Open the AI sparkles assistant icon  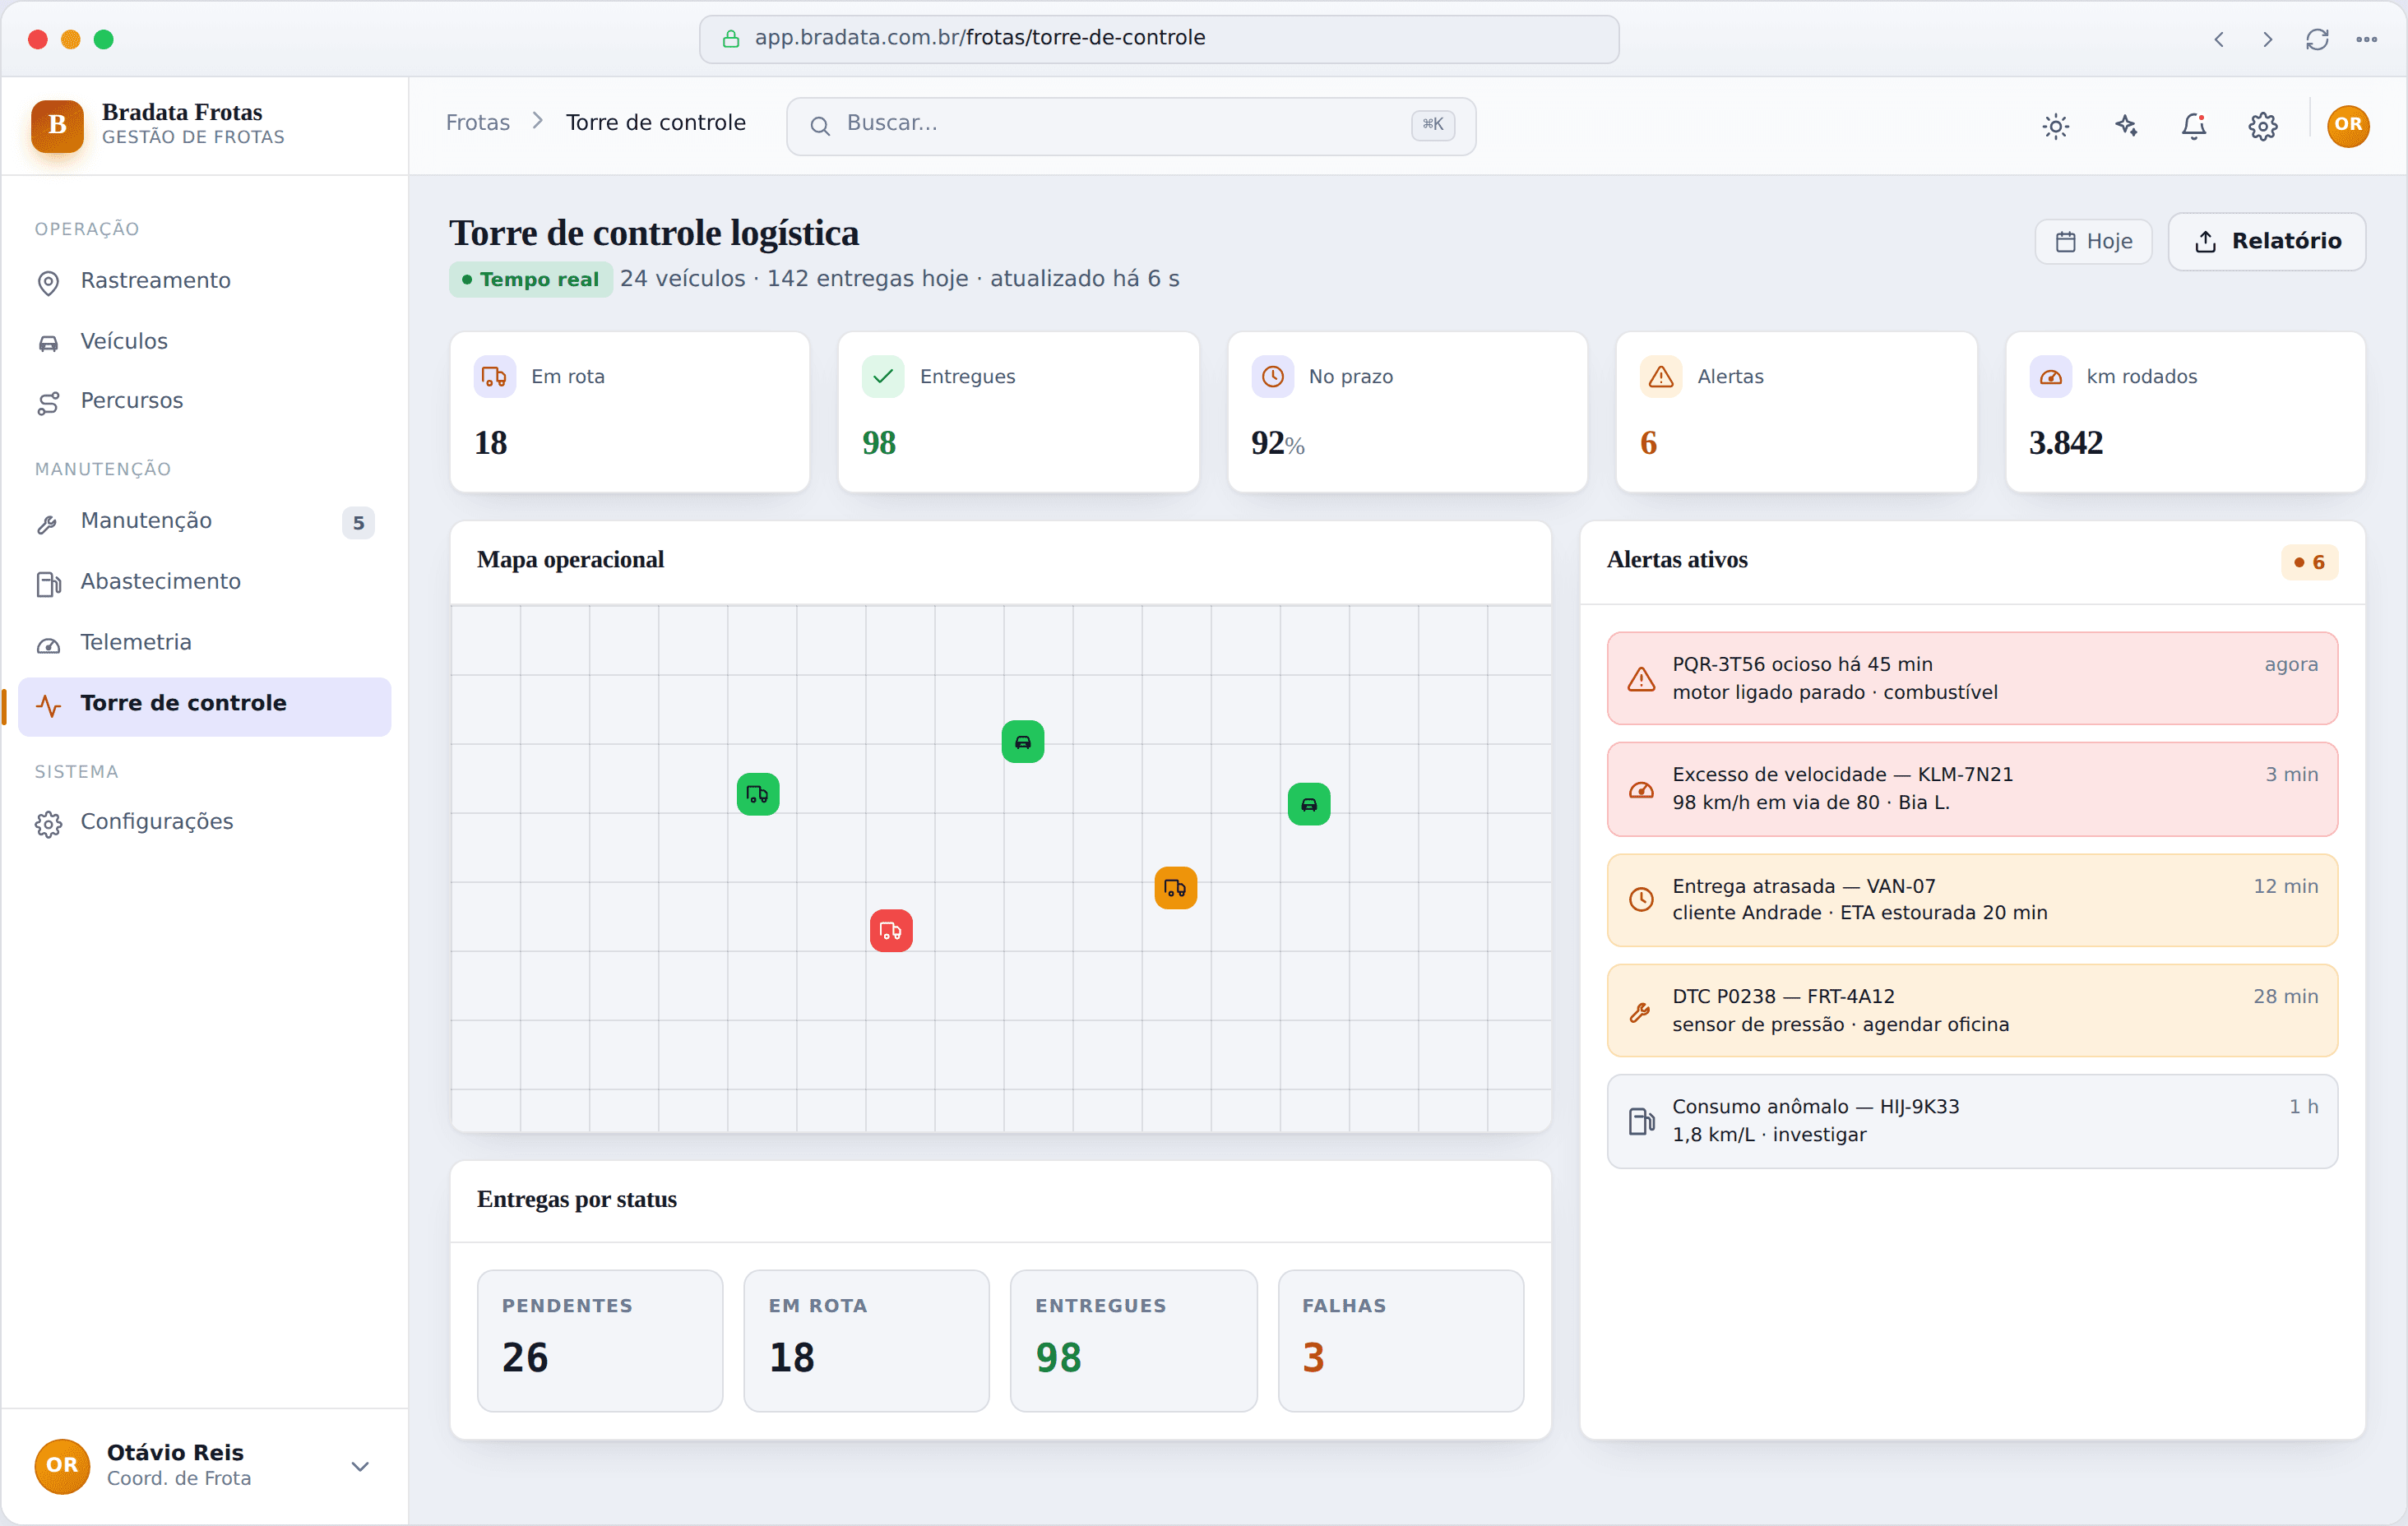click(x=2125, y=126)
